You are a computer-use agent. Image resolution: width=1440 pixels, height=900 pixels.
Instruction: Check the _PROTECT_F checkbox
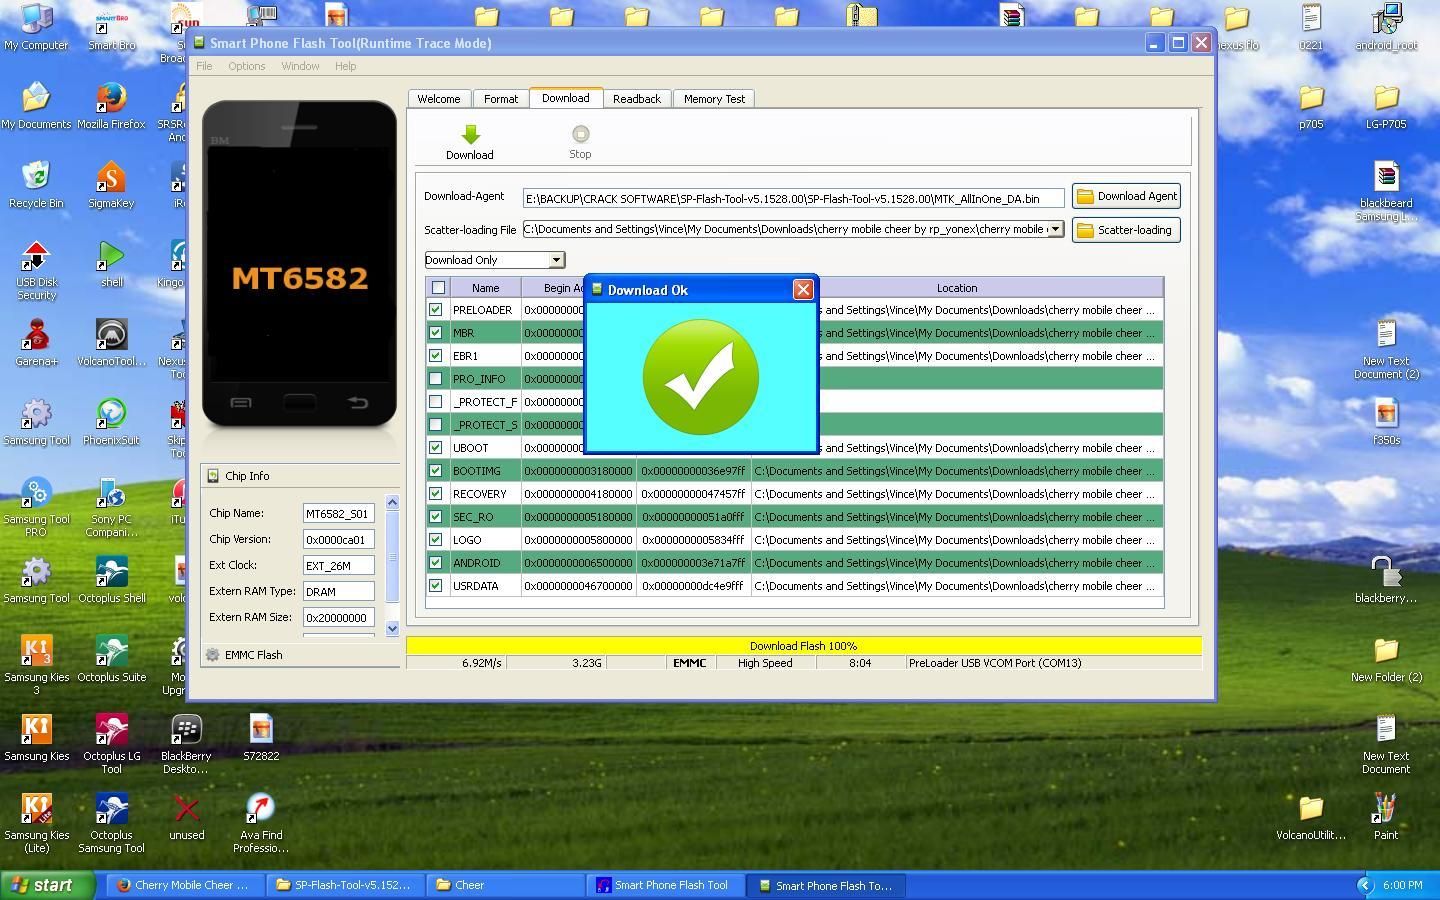(435, 402)
